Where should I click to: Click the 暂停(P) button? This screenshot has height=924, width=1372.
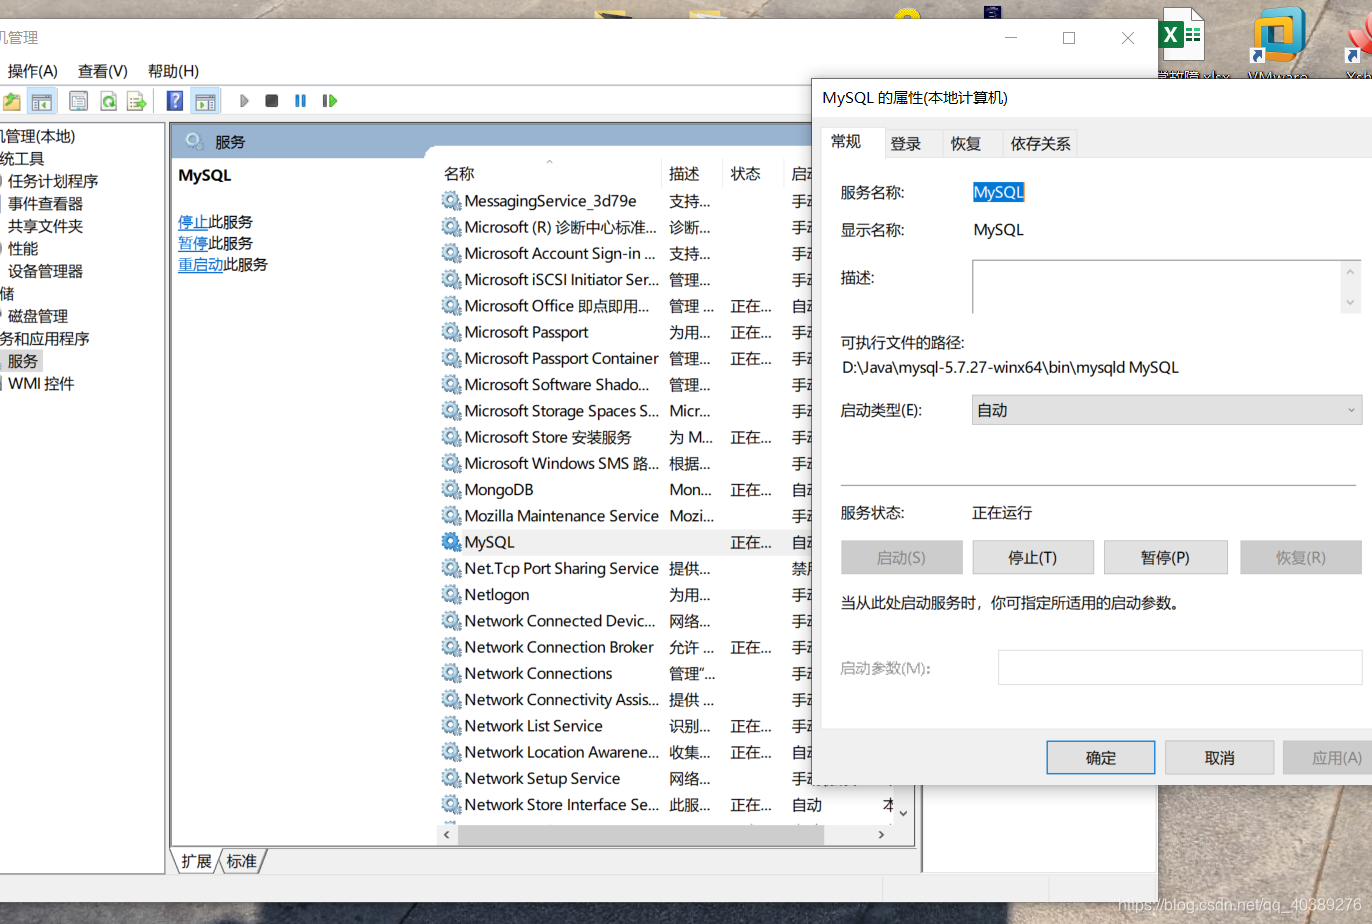pyautogui.click(x=1165, y=558)
